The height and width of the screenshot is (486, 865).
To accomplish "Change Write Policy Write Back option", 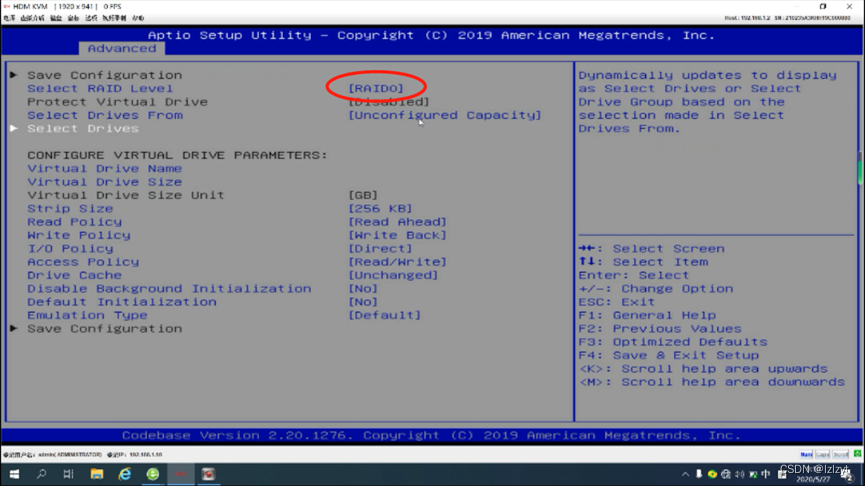I will [x=397, y=235].
